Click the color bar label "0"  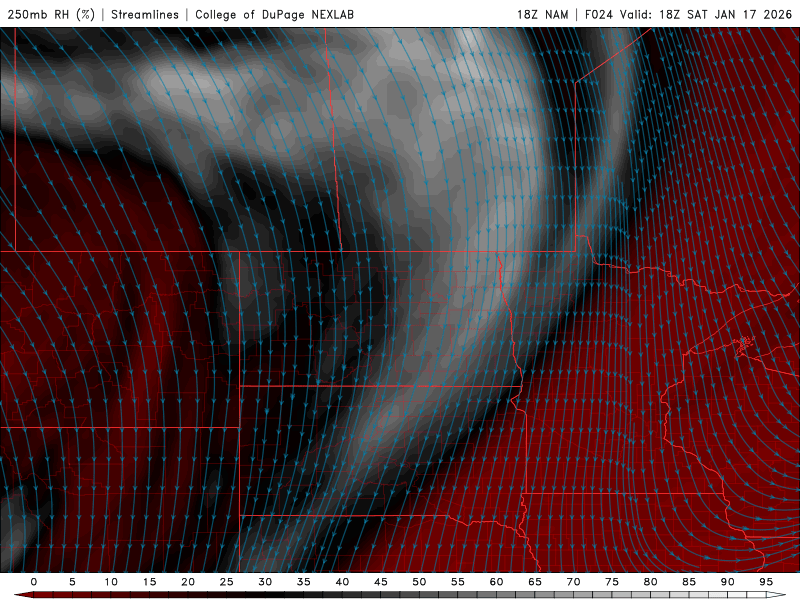(34, 582)
